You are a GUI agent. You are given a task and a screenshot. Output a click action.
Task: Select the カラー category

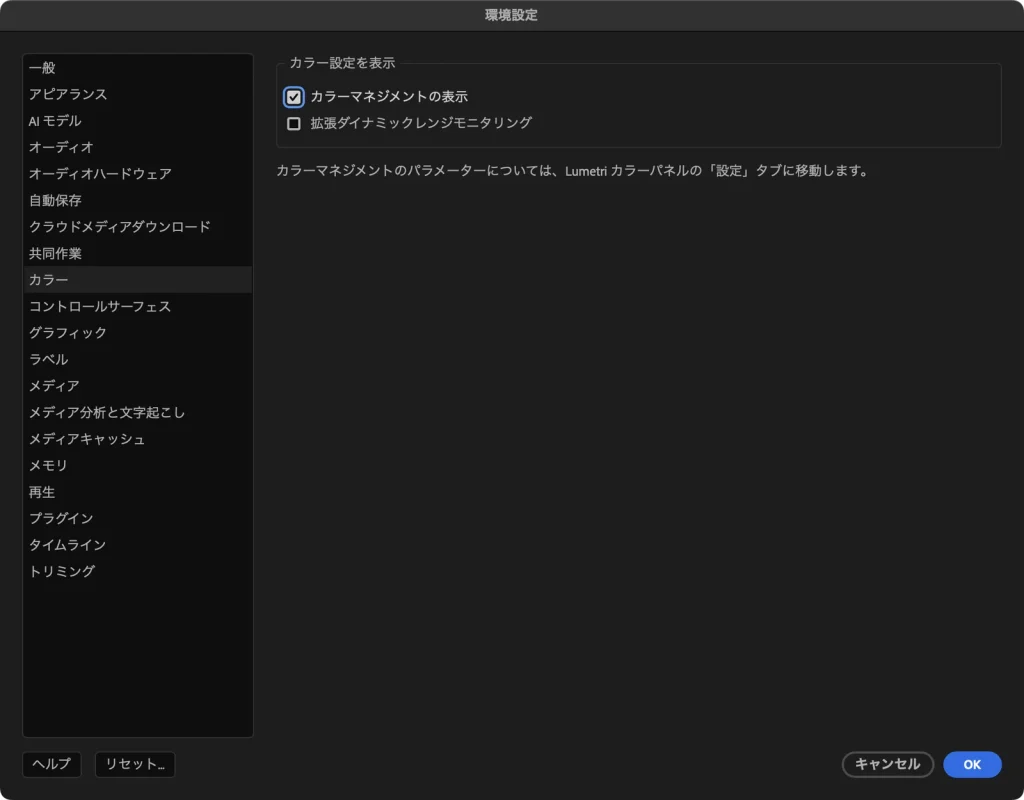[137, 280]
